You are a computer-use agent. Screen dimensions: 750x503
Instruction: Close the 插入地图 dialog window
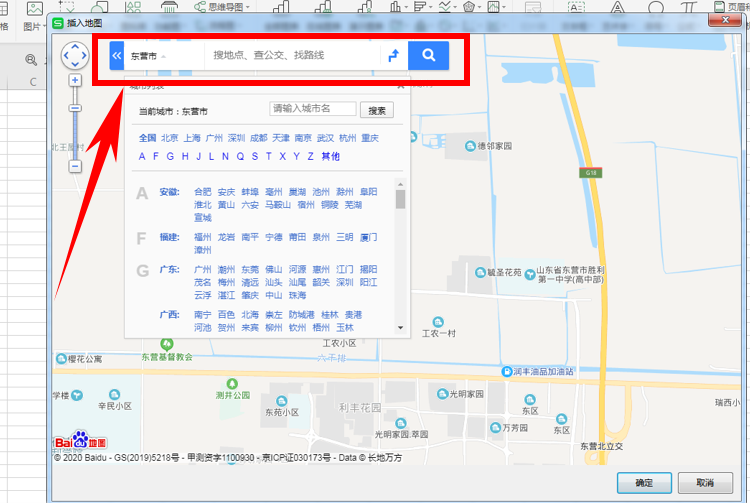click(x=725, y=20)
